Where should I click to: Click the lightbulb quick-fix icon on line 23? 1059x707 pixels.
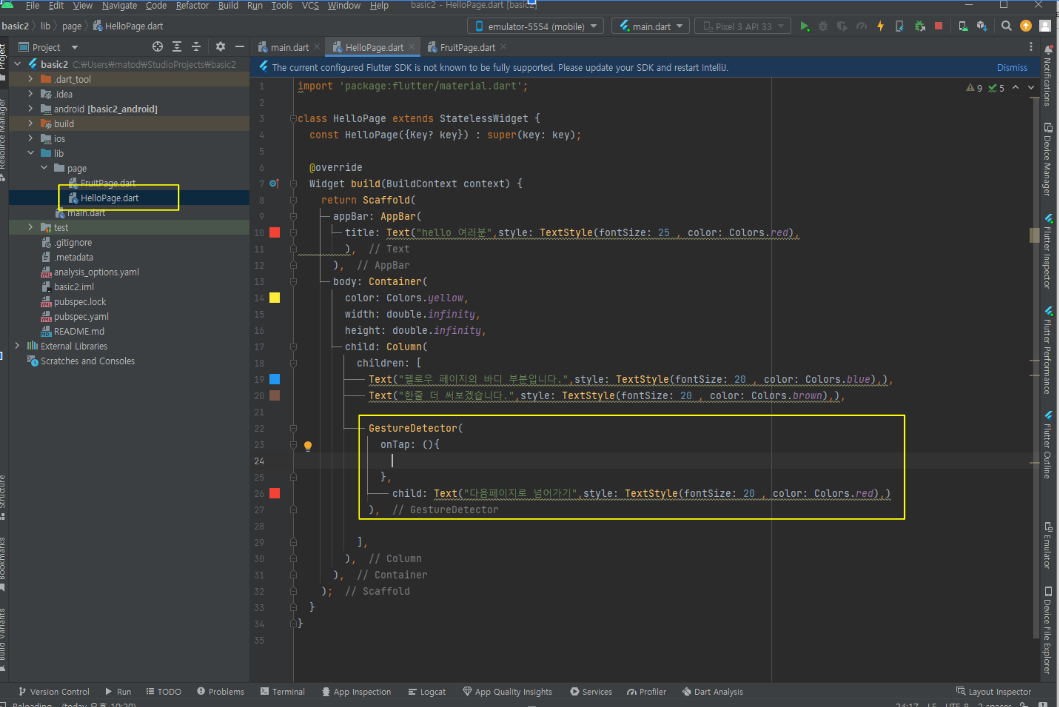pos(307,446)
